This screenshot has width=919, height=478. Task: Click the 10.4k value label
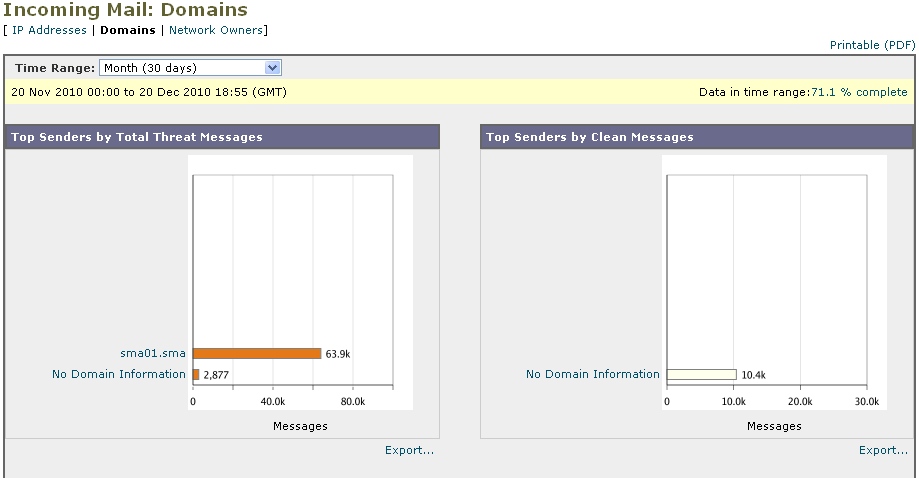pyautogui.click(x=754, y=375)
